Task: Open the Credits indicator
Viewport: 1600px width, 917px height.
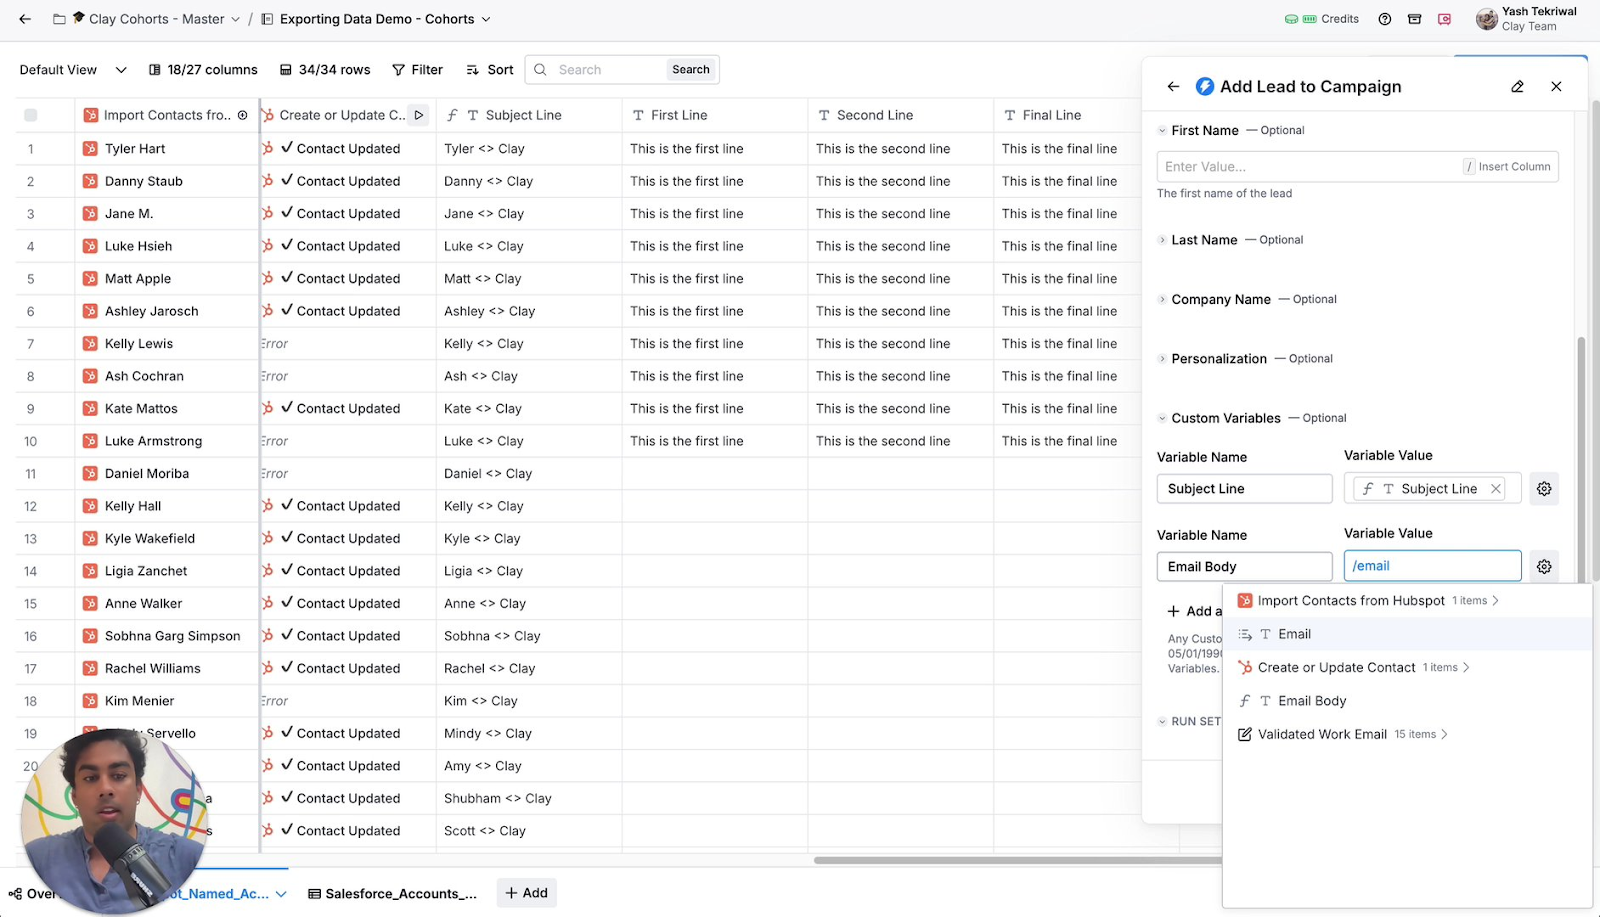Action: 1322,19
